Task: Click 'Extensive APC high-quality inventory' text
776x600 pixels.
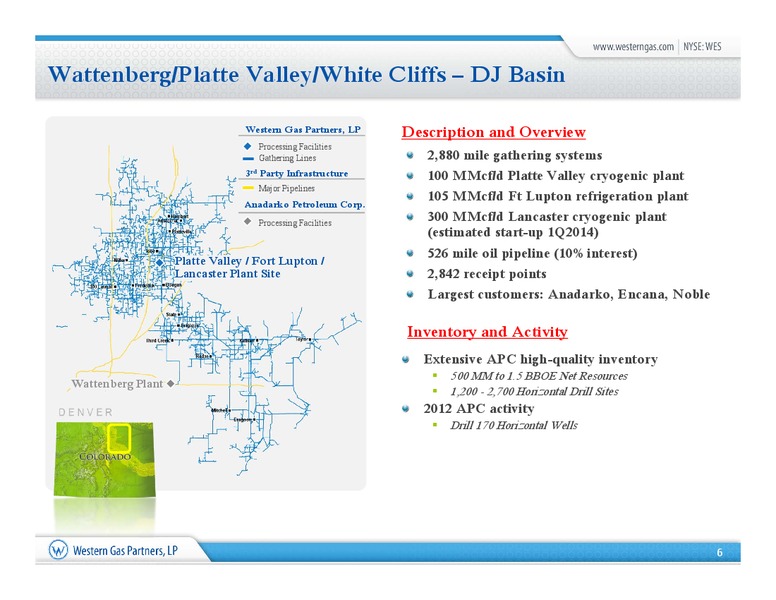Action: pos(540,359)
